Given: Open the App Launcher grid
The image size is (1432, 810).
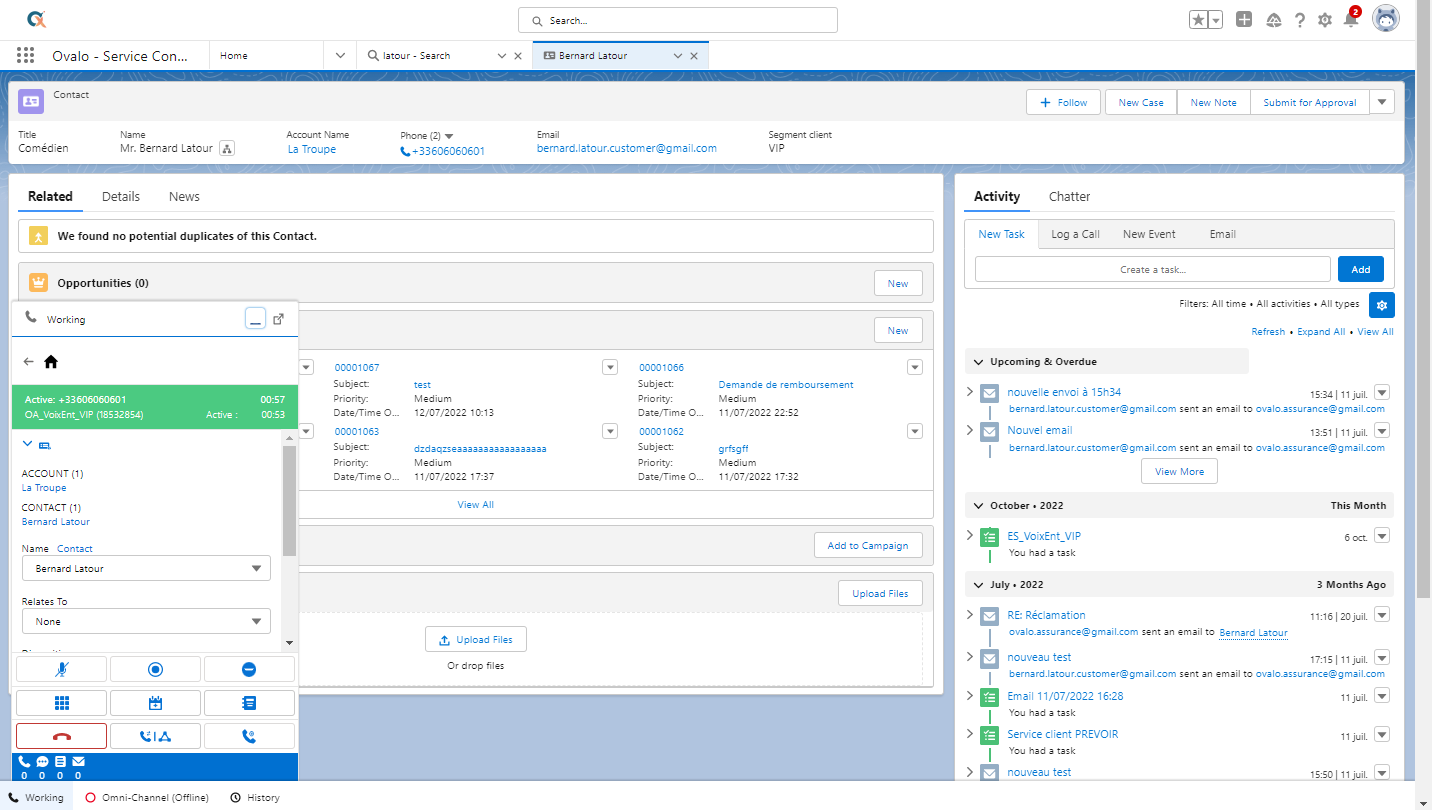Looking at the screenshot, I should 25,56.
